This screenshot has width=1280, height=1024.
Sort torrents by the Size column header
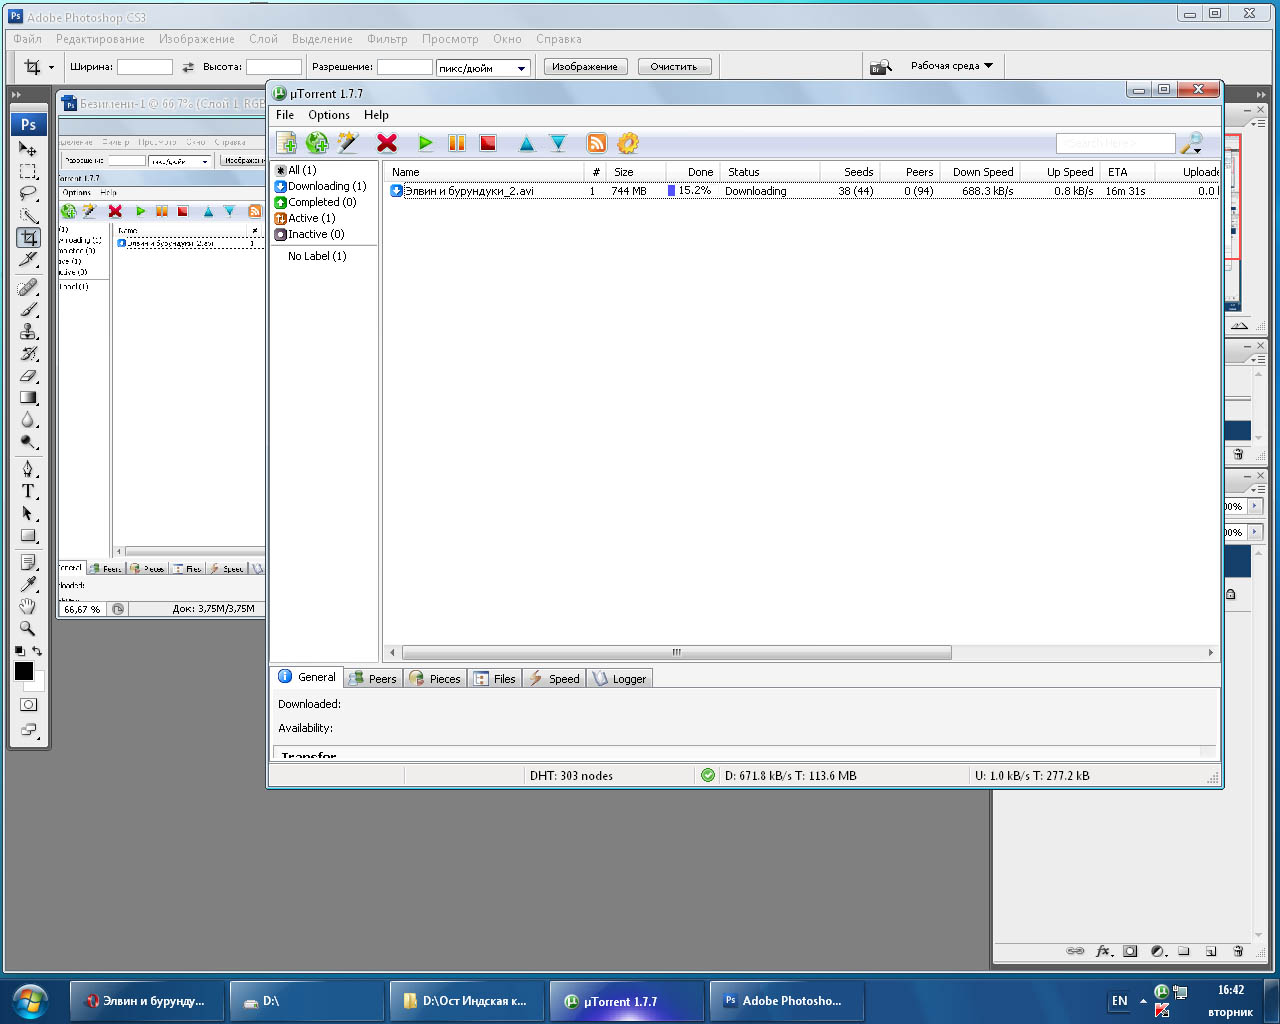point(636,172)
